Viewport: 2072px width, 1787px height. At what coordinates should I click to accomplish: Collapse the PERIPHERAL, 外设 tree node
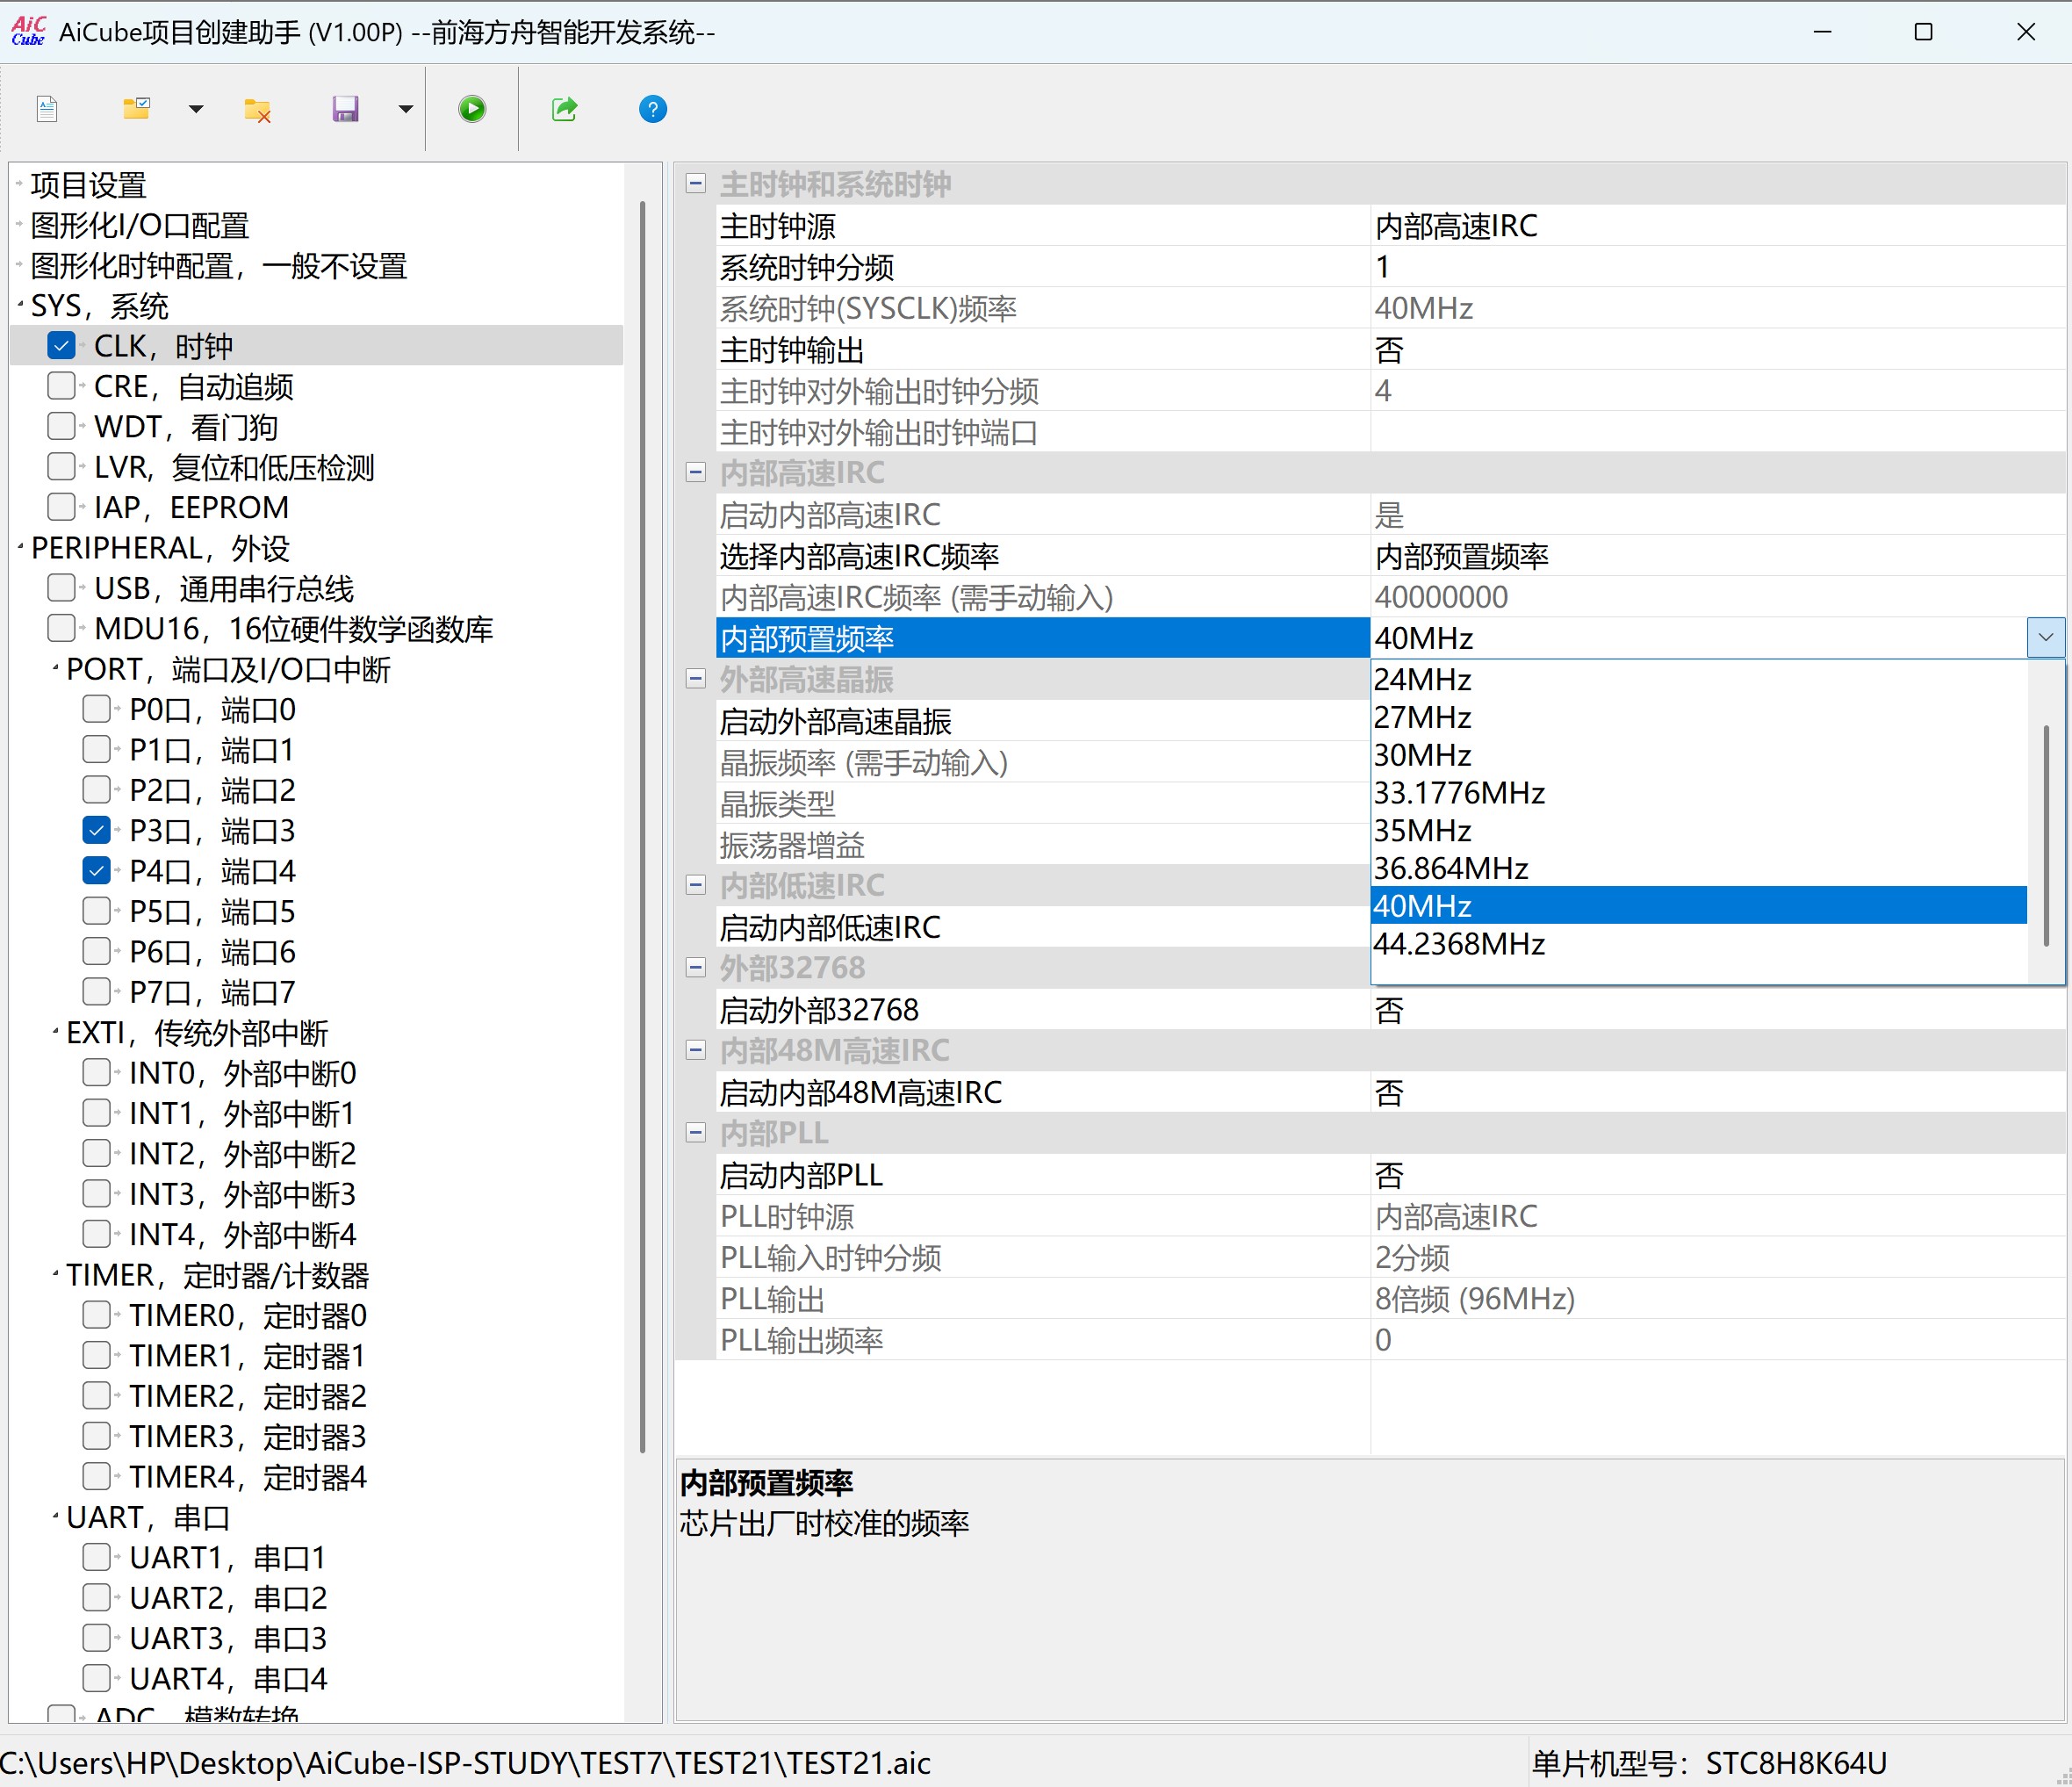tap(20, 546)
